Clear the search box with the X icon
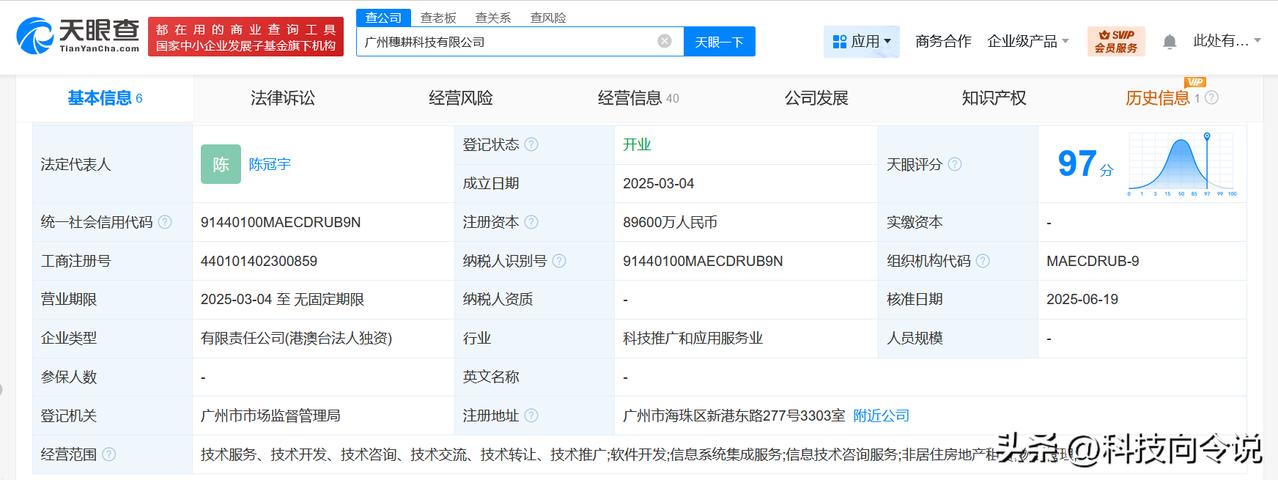Screen dimensions: 1278x480 (x=664, y=41)
